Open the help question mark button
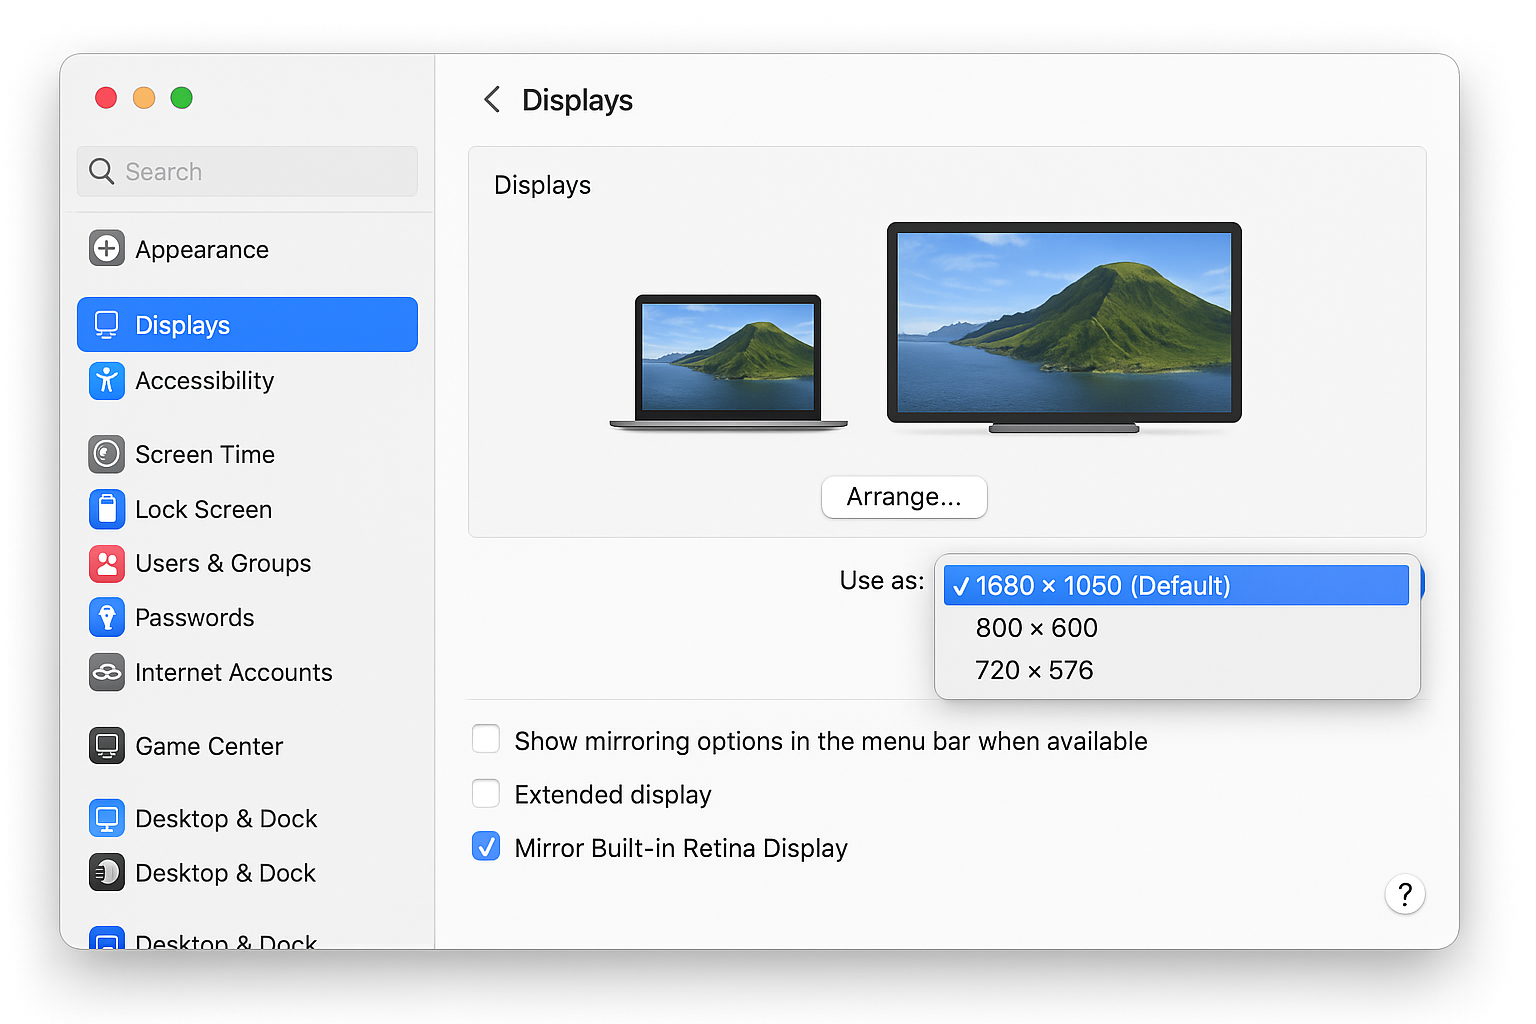Screen dimensions: 1536x1024 [1405, 895]
